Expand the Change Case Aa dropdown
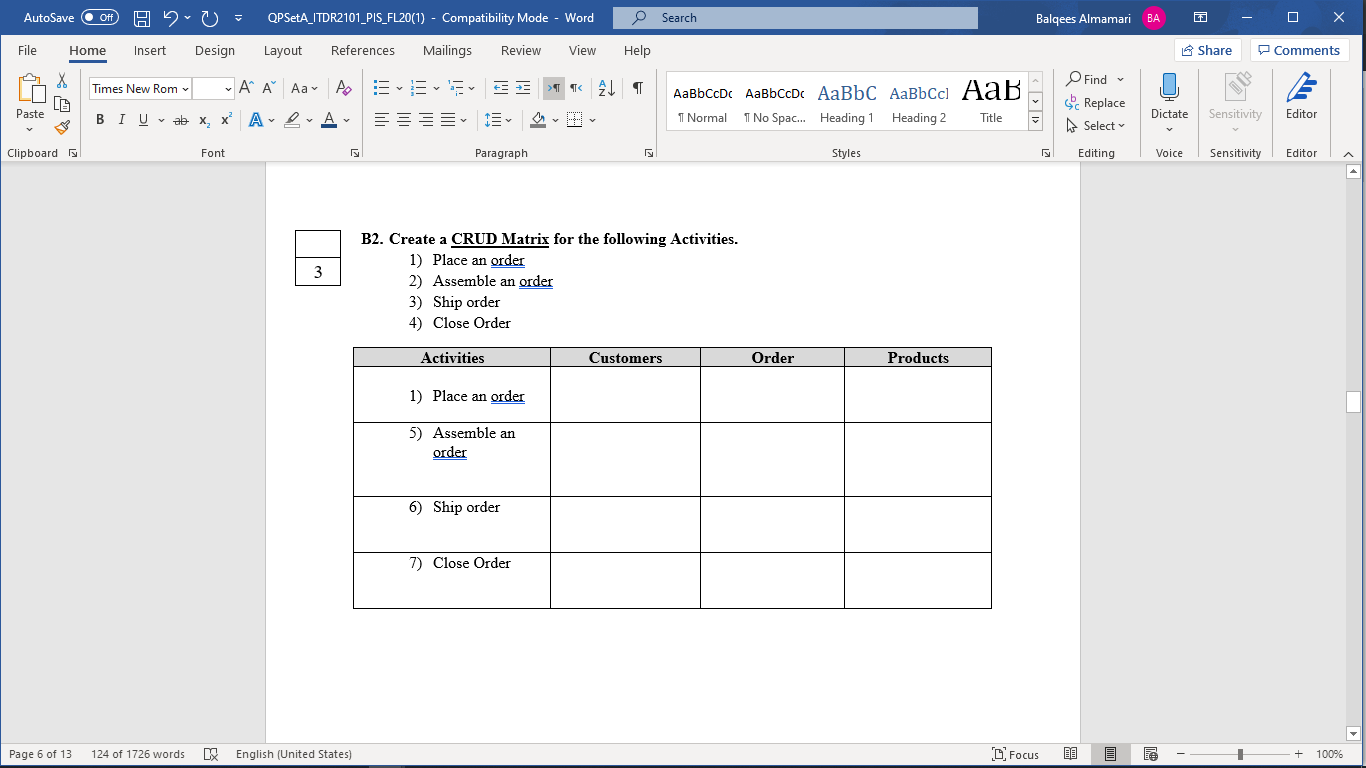Screen dimensions: 1366x768 [x=303, y=88]
